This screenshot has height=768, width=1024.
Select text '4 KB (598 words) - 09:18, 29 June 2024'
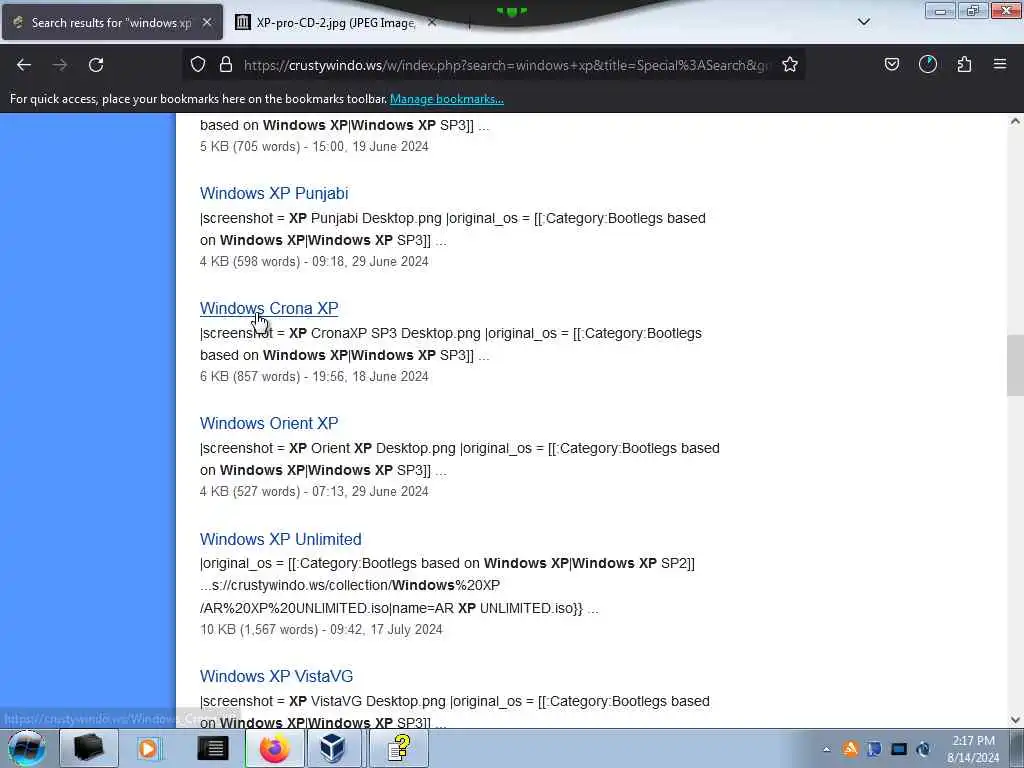point(314,261)
